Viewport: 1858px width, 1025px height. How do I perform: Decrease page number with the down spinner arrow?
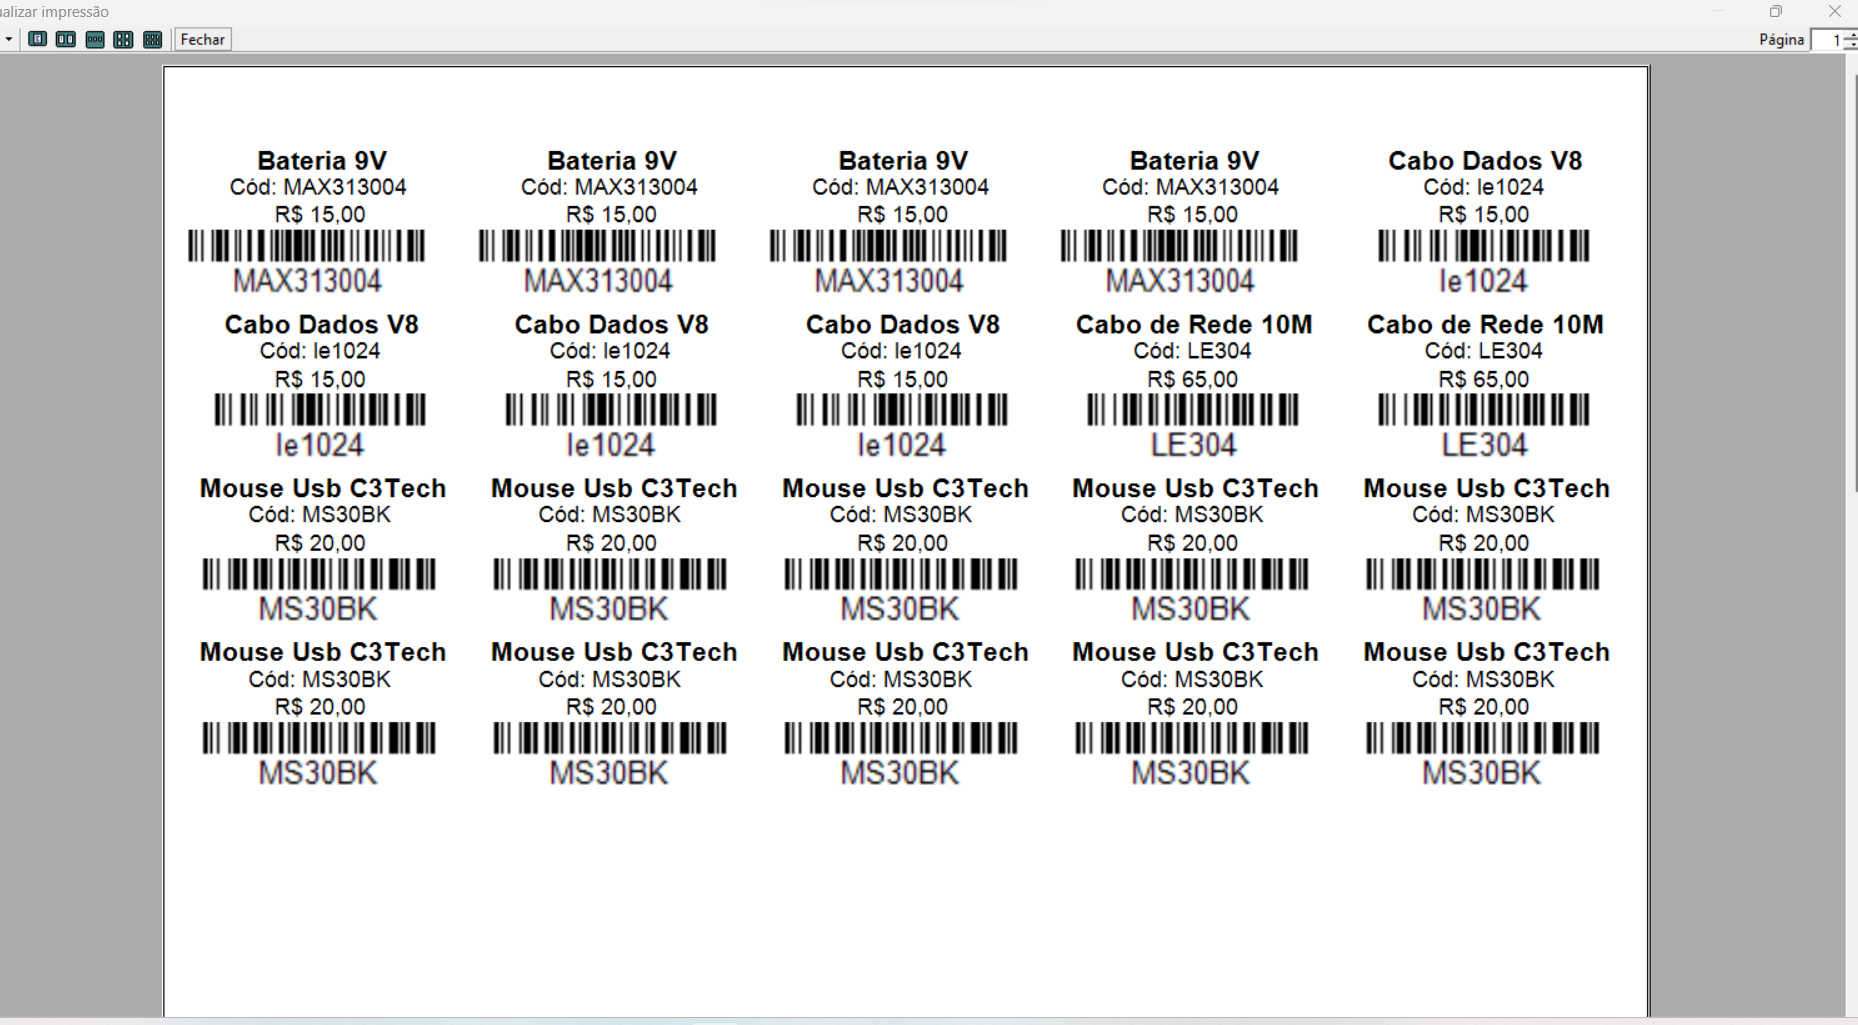(x=1851, y=45)
